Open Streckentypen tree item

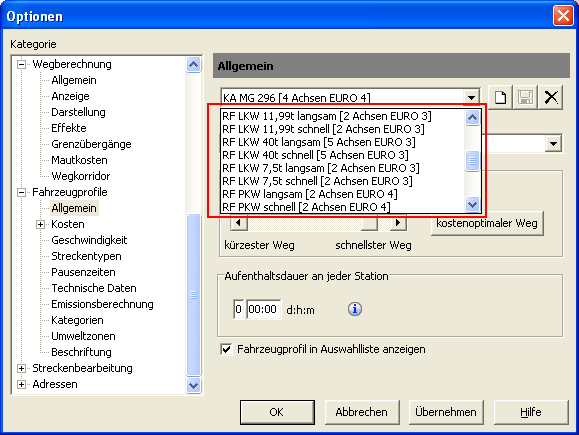tap(86, 256)
